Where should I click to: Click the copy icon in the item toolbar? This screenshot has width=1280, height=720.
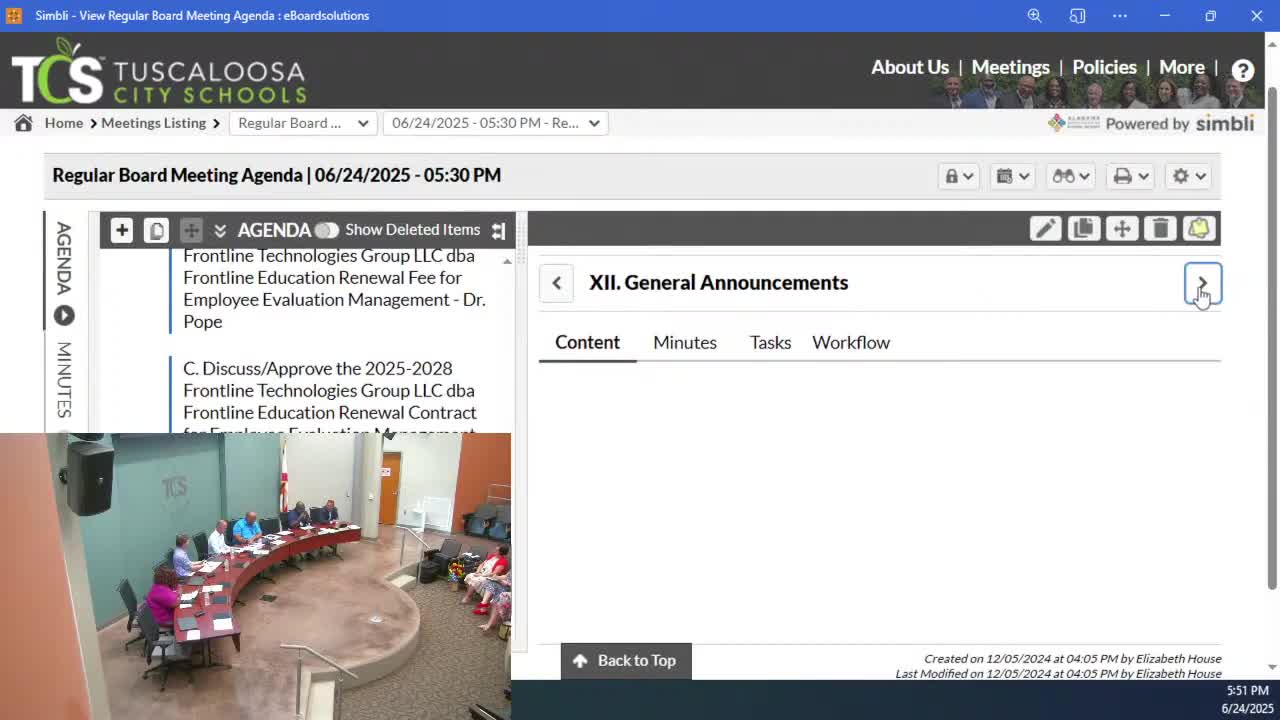[x=1083, y=228]
